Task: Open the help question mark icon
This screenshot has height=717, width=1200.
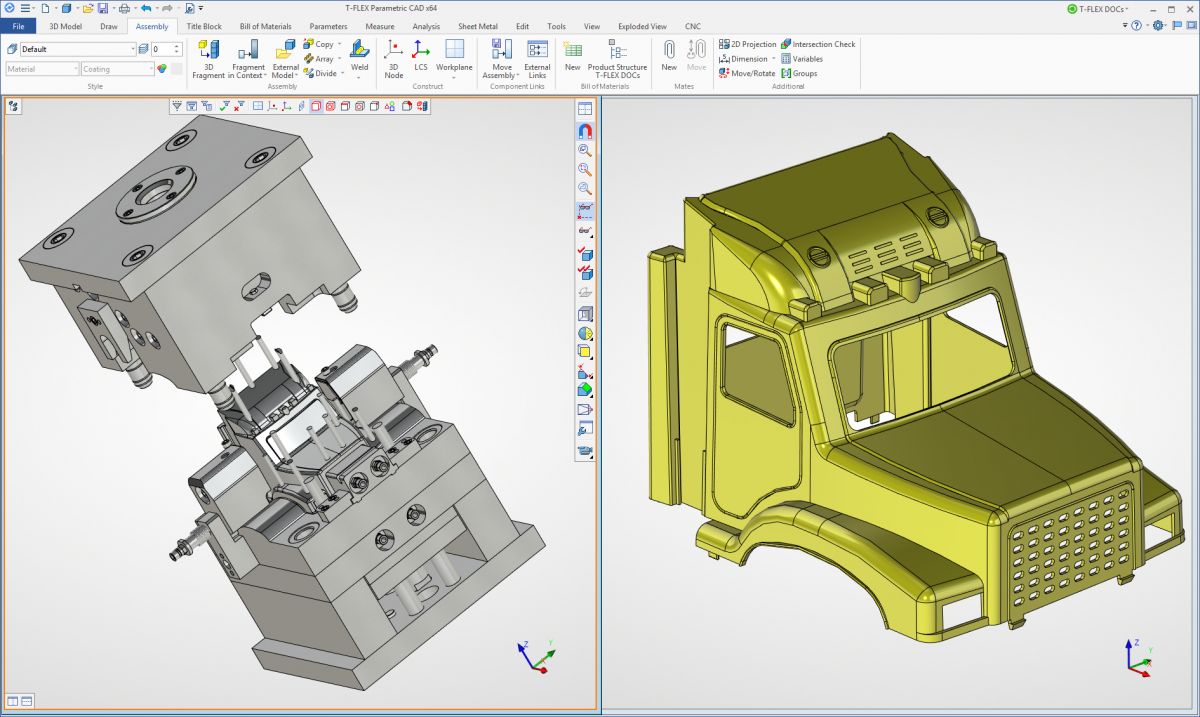Action: [x=1137, y=26]
